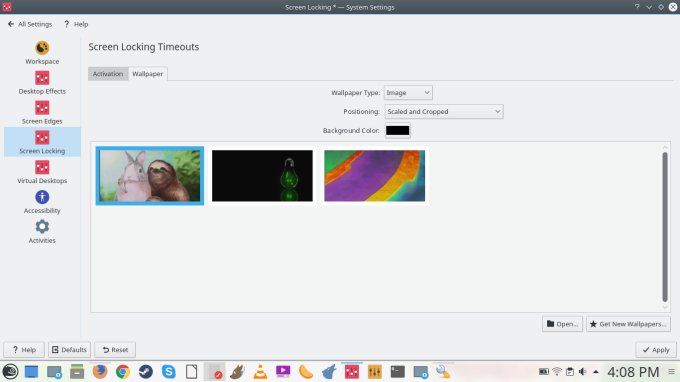Open the purple video player taskbar icon

[x=283, y=372]
